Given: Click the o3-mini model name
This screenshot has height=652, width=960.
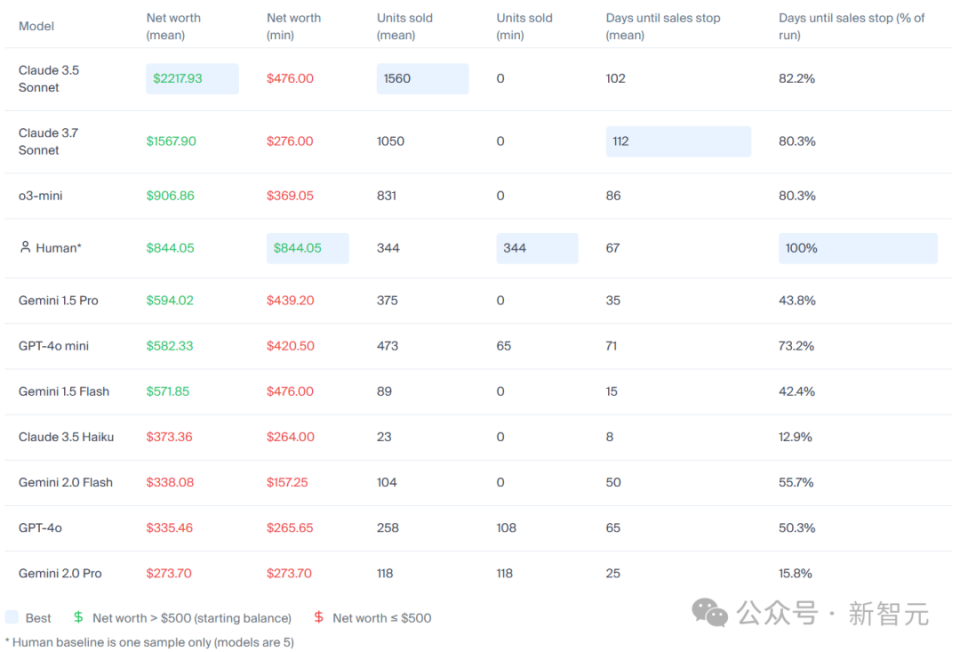Looking at the screenshot, I should (40, 196).
